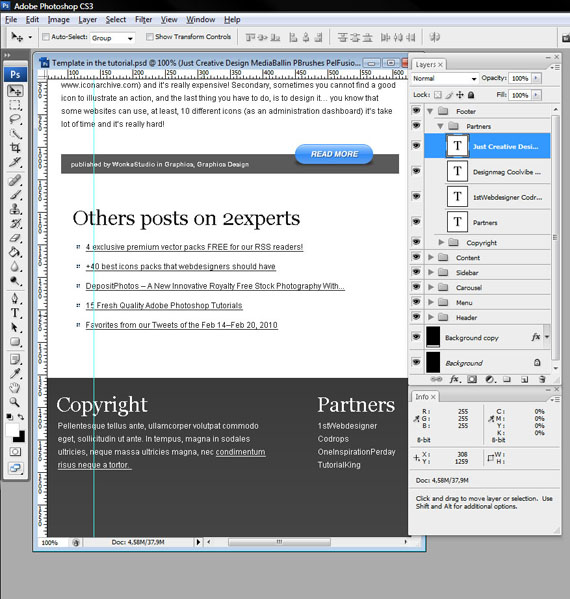Click the READ MORE button in the document
This screenshot has width=570, height=599.
click(x=334, y=154)
